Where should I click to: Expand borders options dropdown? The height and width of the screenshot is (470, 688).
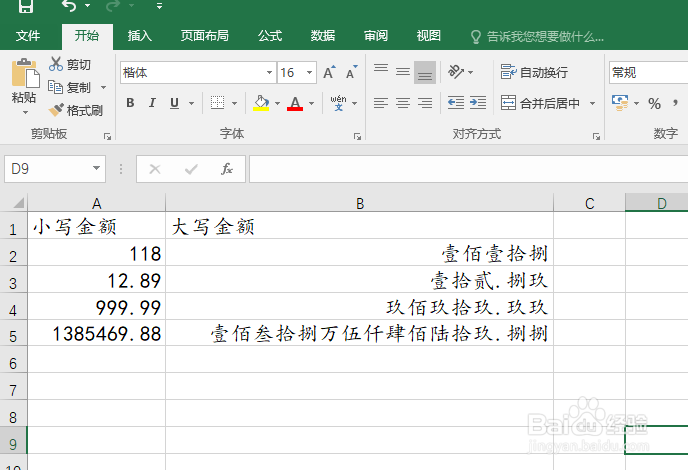pyautogui.click(x=234, y=103)
